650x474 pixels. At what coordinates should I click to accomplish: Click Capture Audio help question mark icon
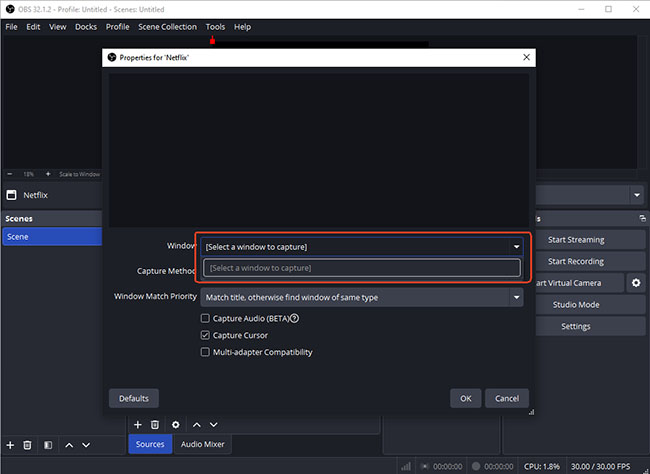294,318
